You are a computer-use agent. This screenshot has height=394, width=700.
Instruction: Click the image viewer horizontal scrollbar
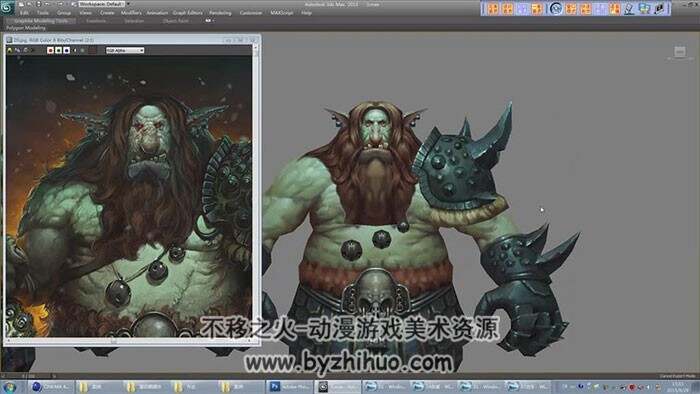coord(129,340)
